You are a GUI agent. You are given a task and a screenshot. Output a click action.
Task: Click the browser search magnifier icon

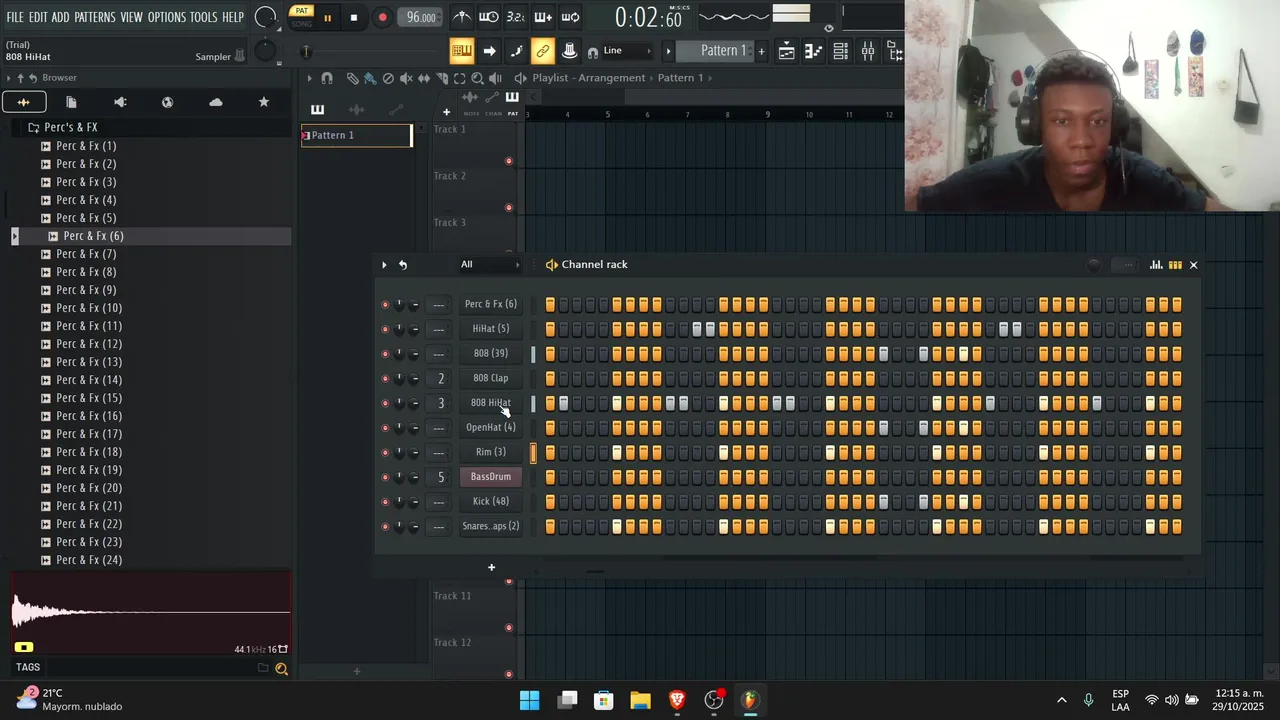click(281, 669)
